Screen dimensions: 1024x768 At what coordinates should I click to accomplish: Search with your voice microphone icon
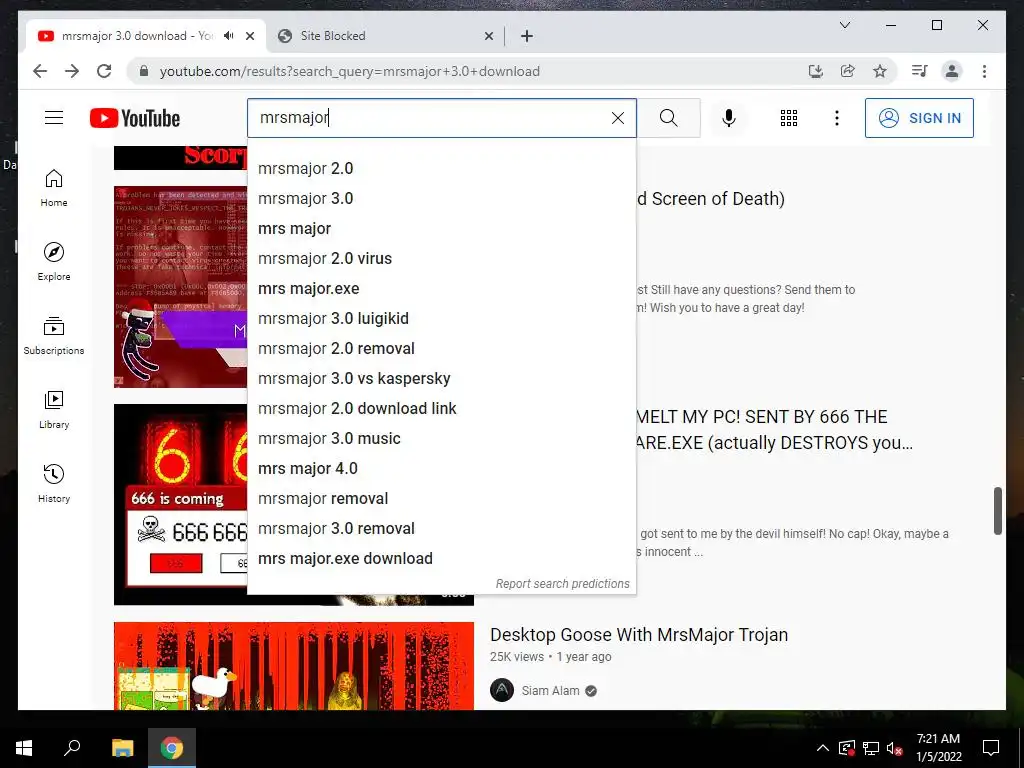729,118
